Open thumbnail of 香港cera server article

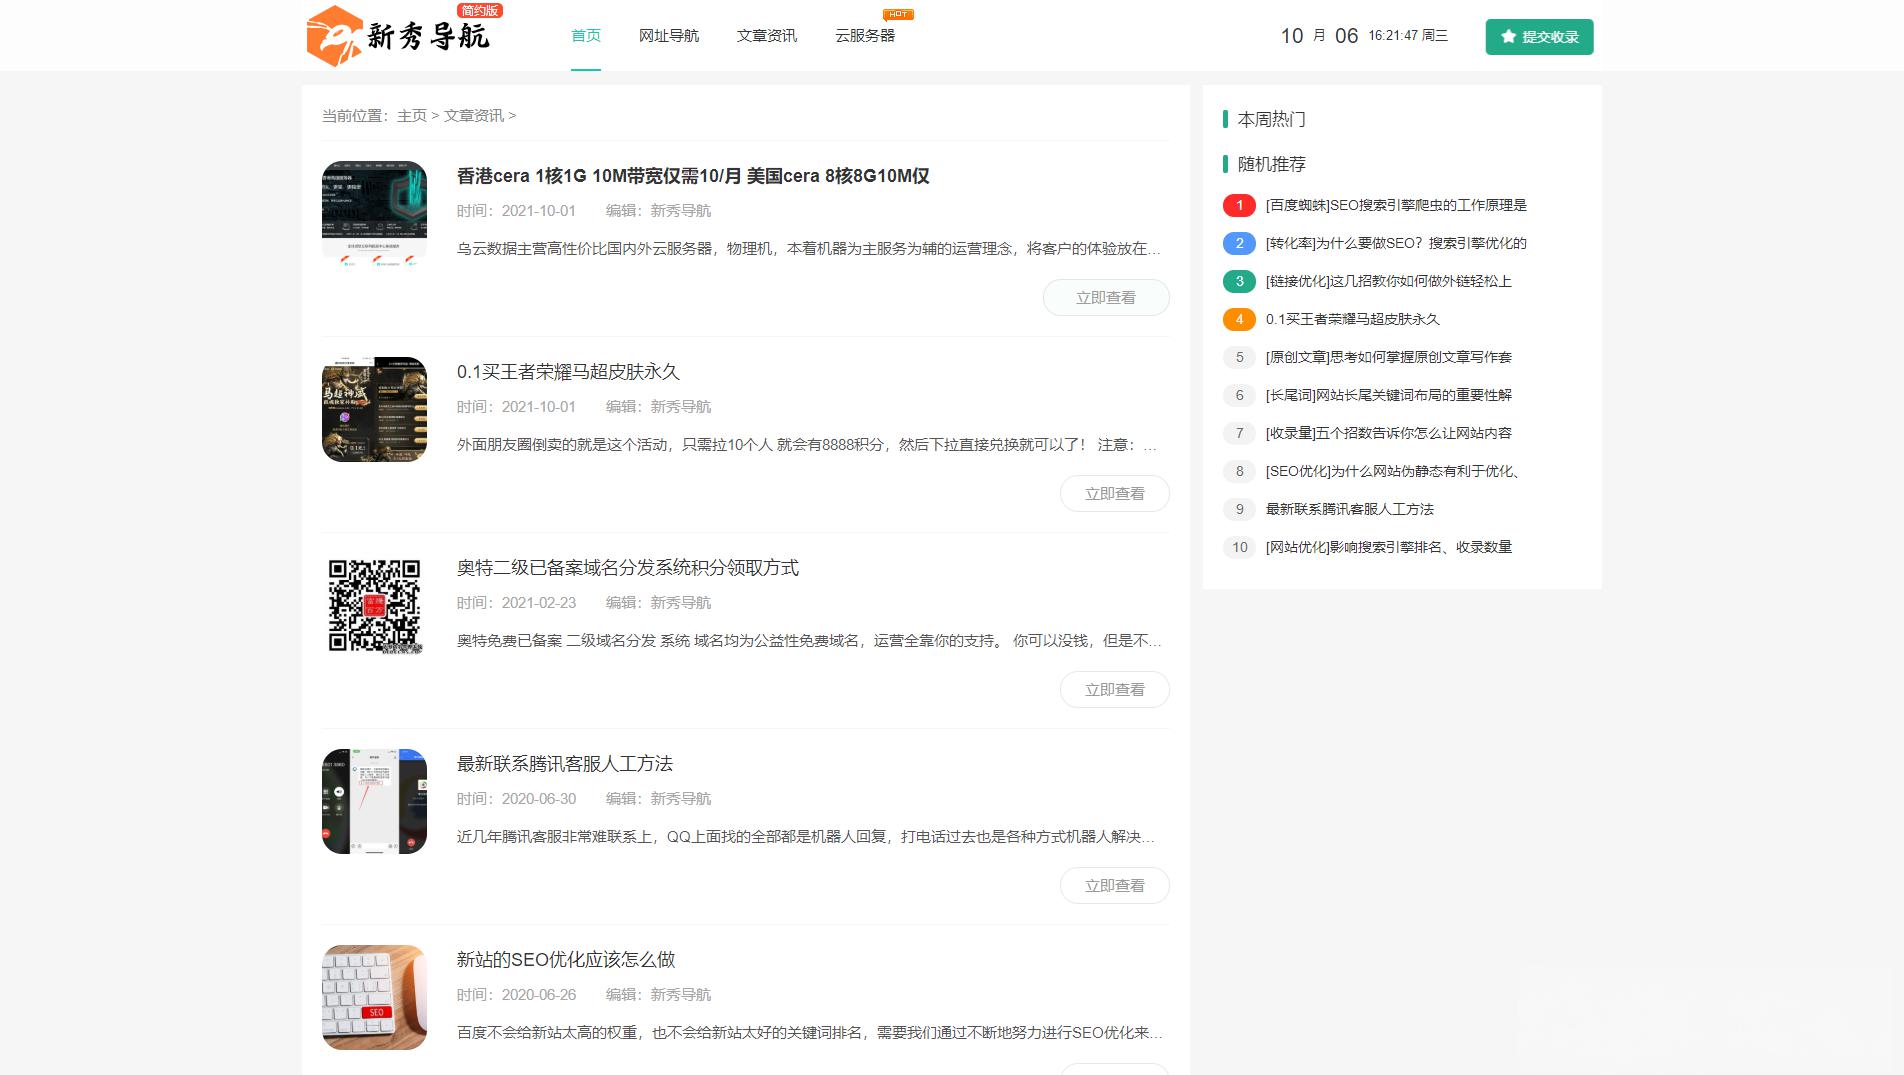click(x=374, y=214)
